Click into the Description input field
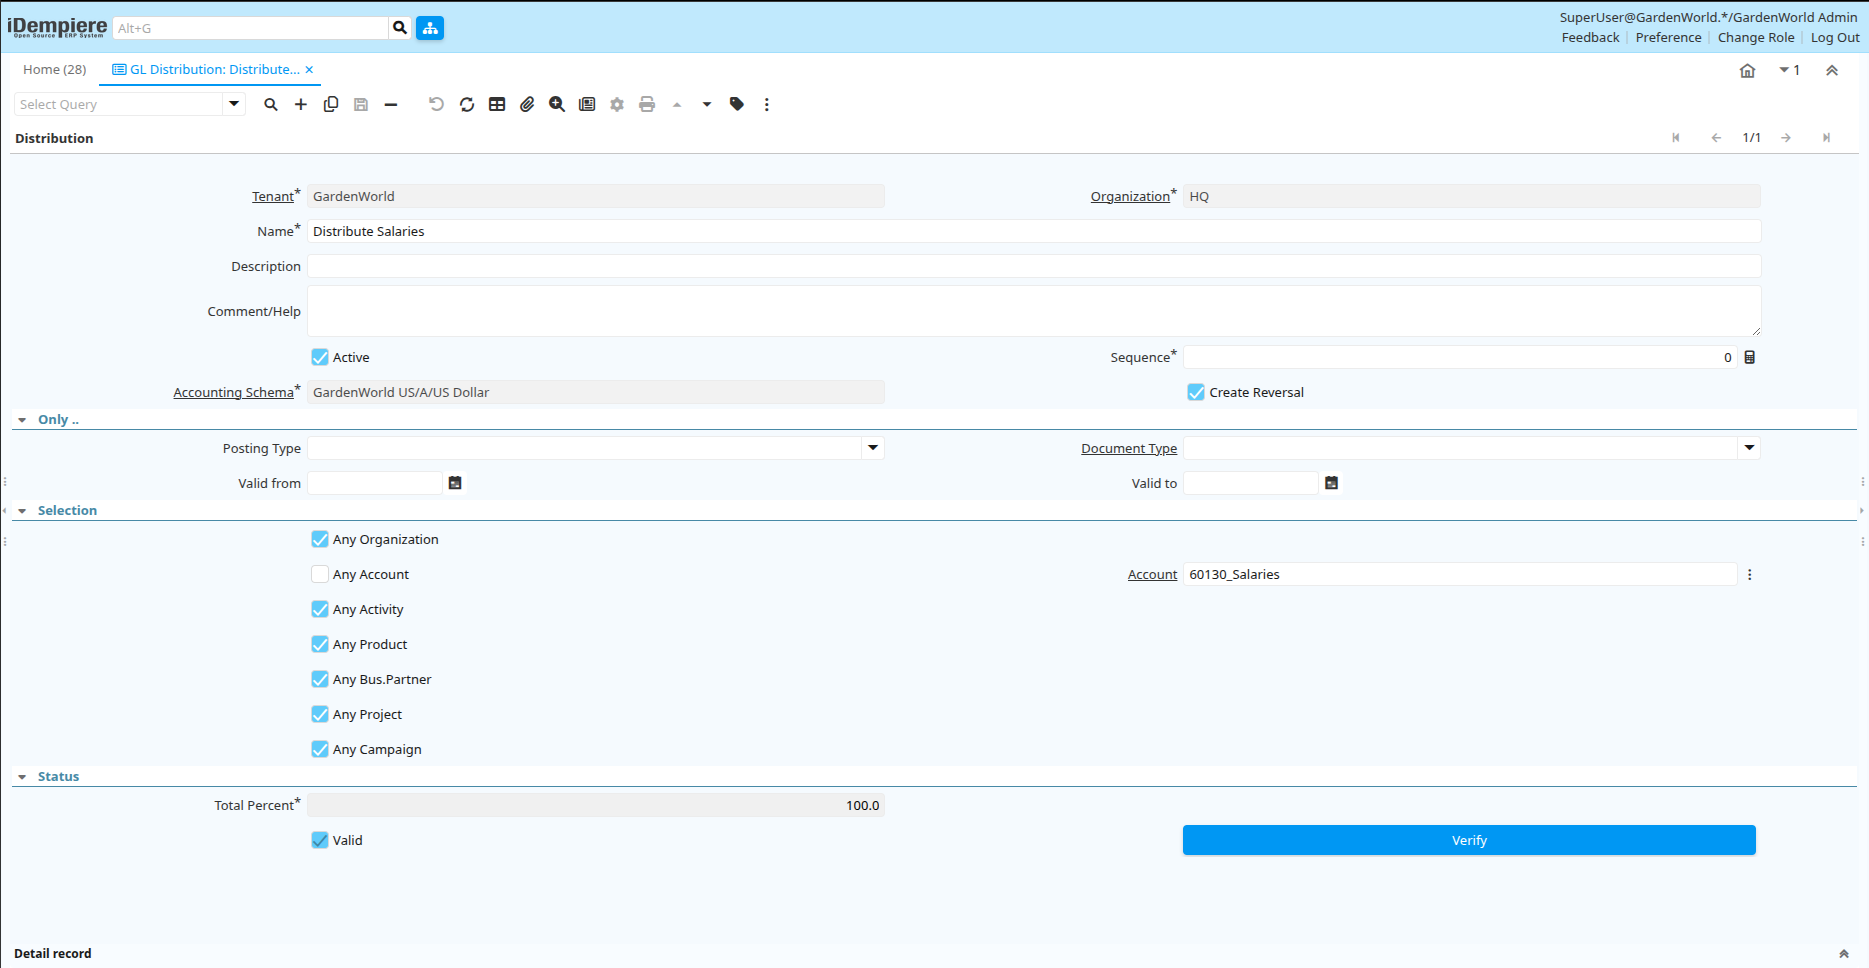This screenshot has height=968, width=1869. click(x=1033, y=266)
